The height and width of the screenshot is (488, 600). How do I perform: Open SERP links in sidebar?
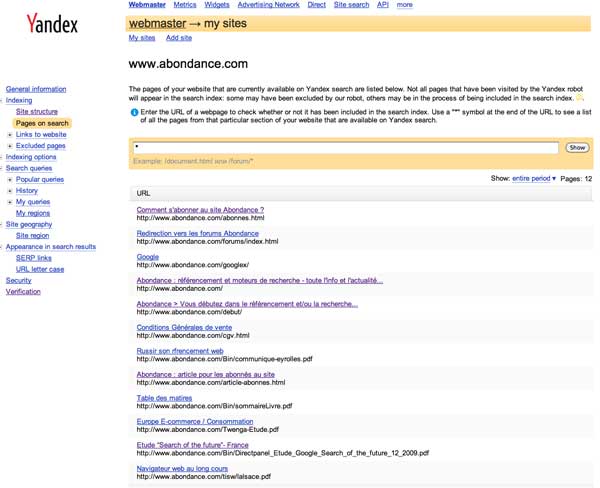[x=34, y=258]
